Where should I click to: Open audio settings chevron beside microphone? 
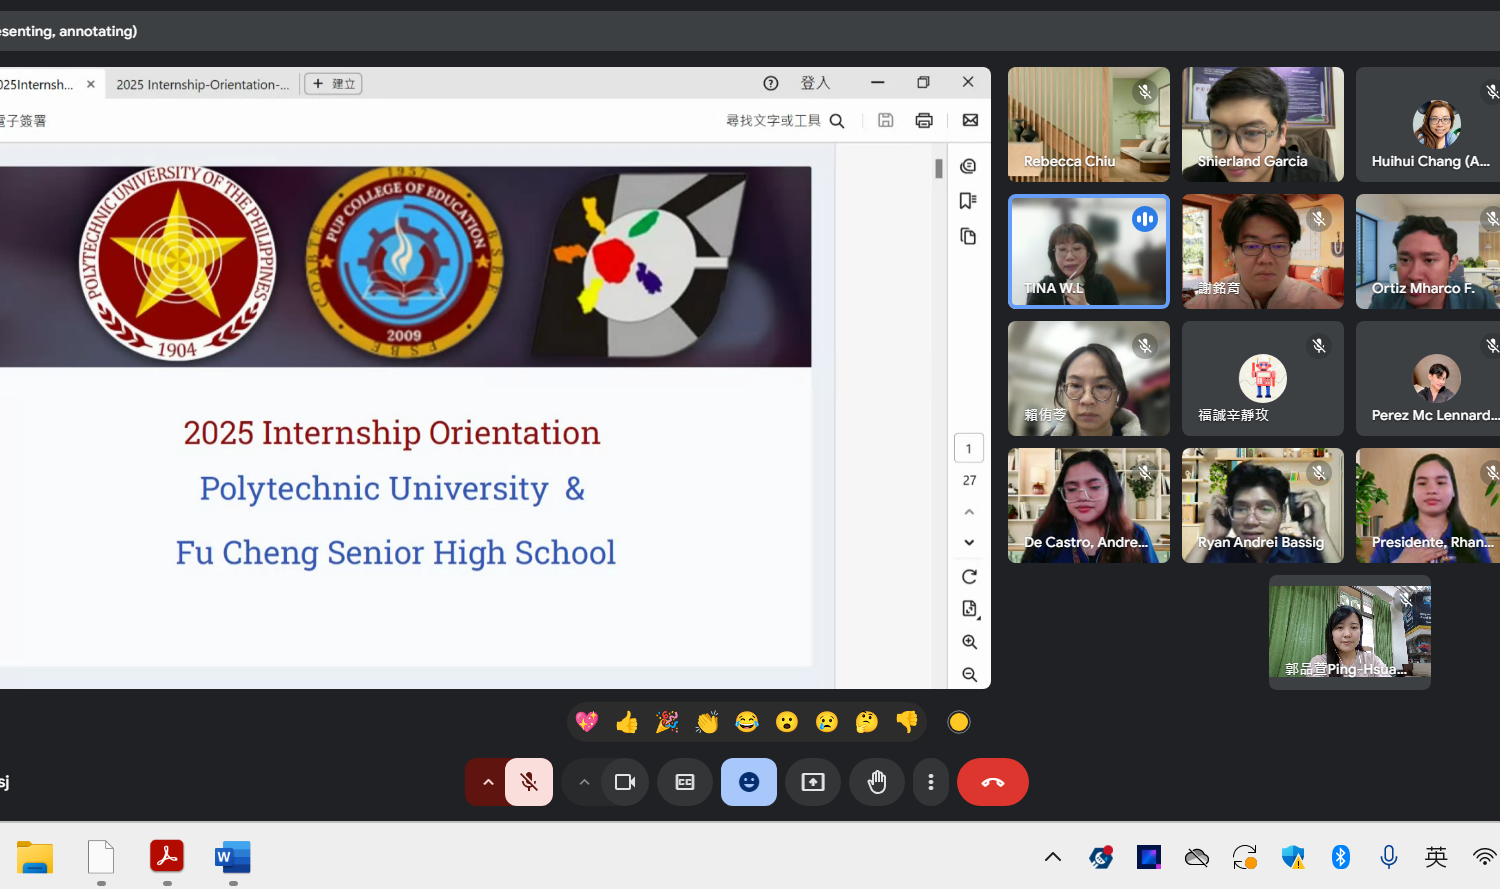click(x=488, y=782)
